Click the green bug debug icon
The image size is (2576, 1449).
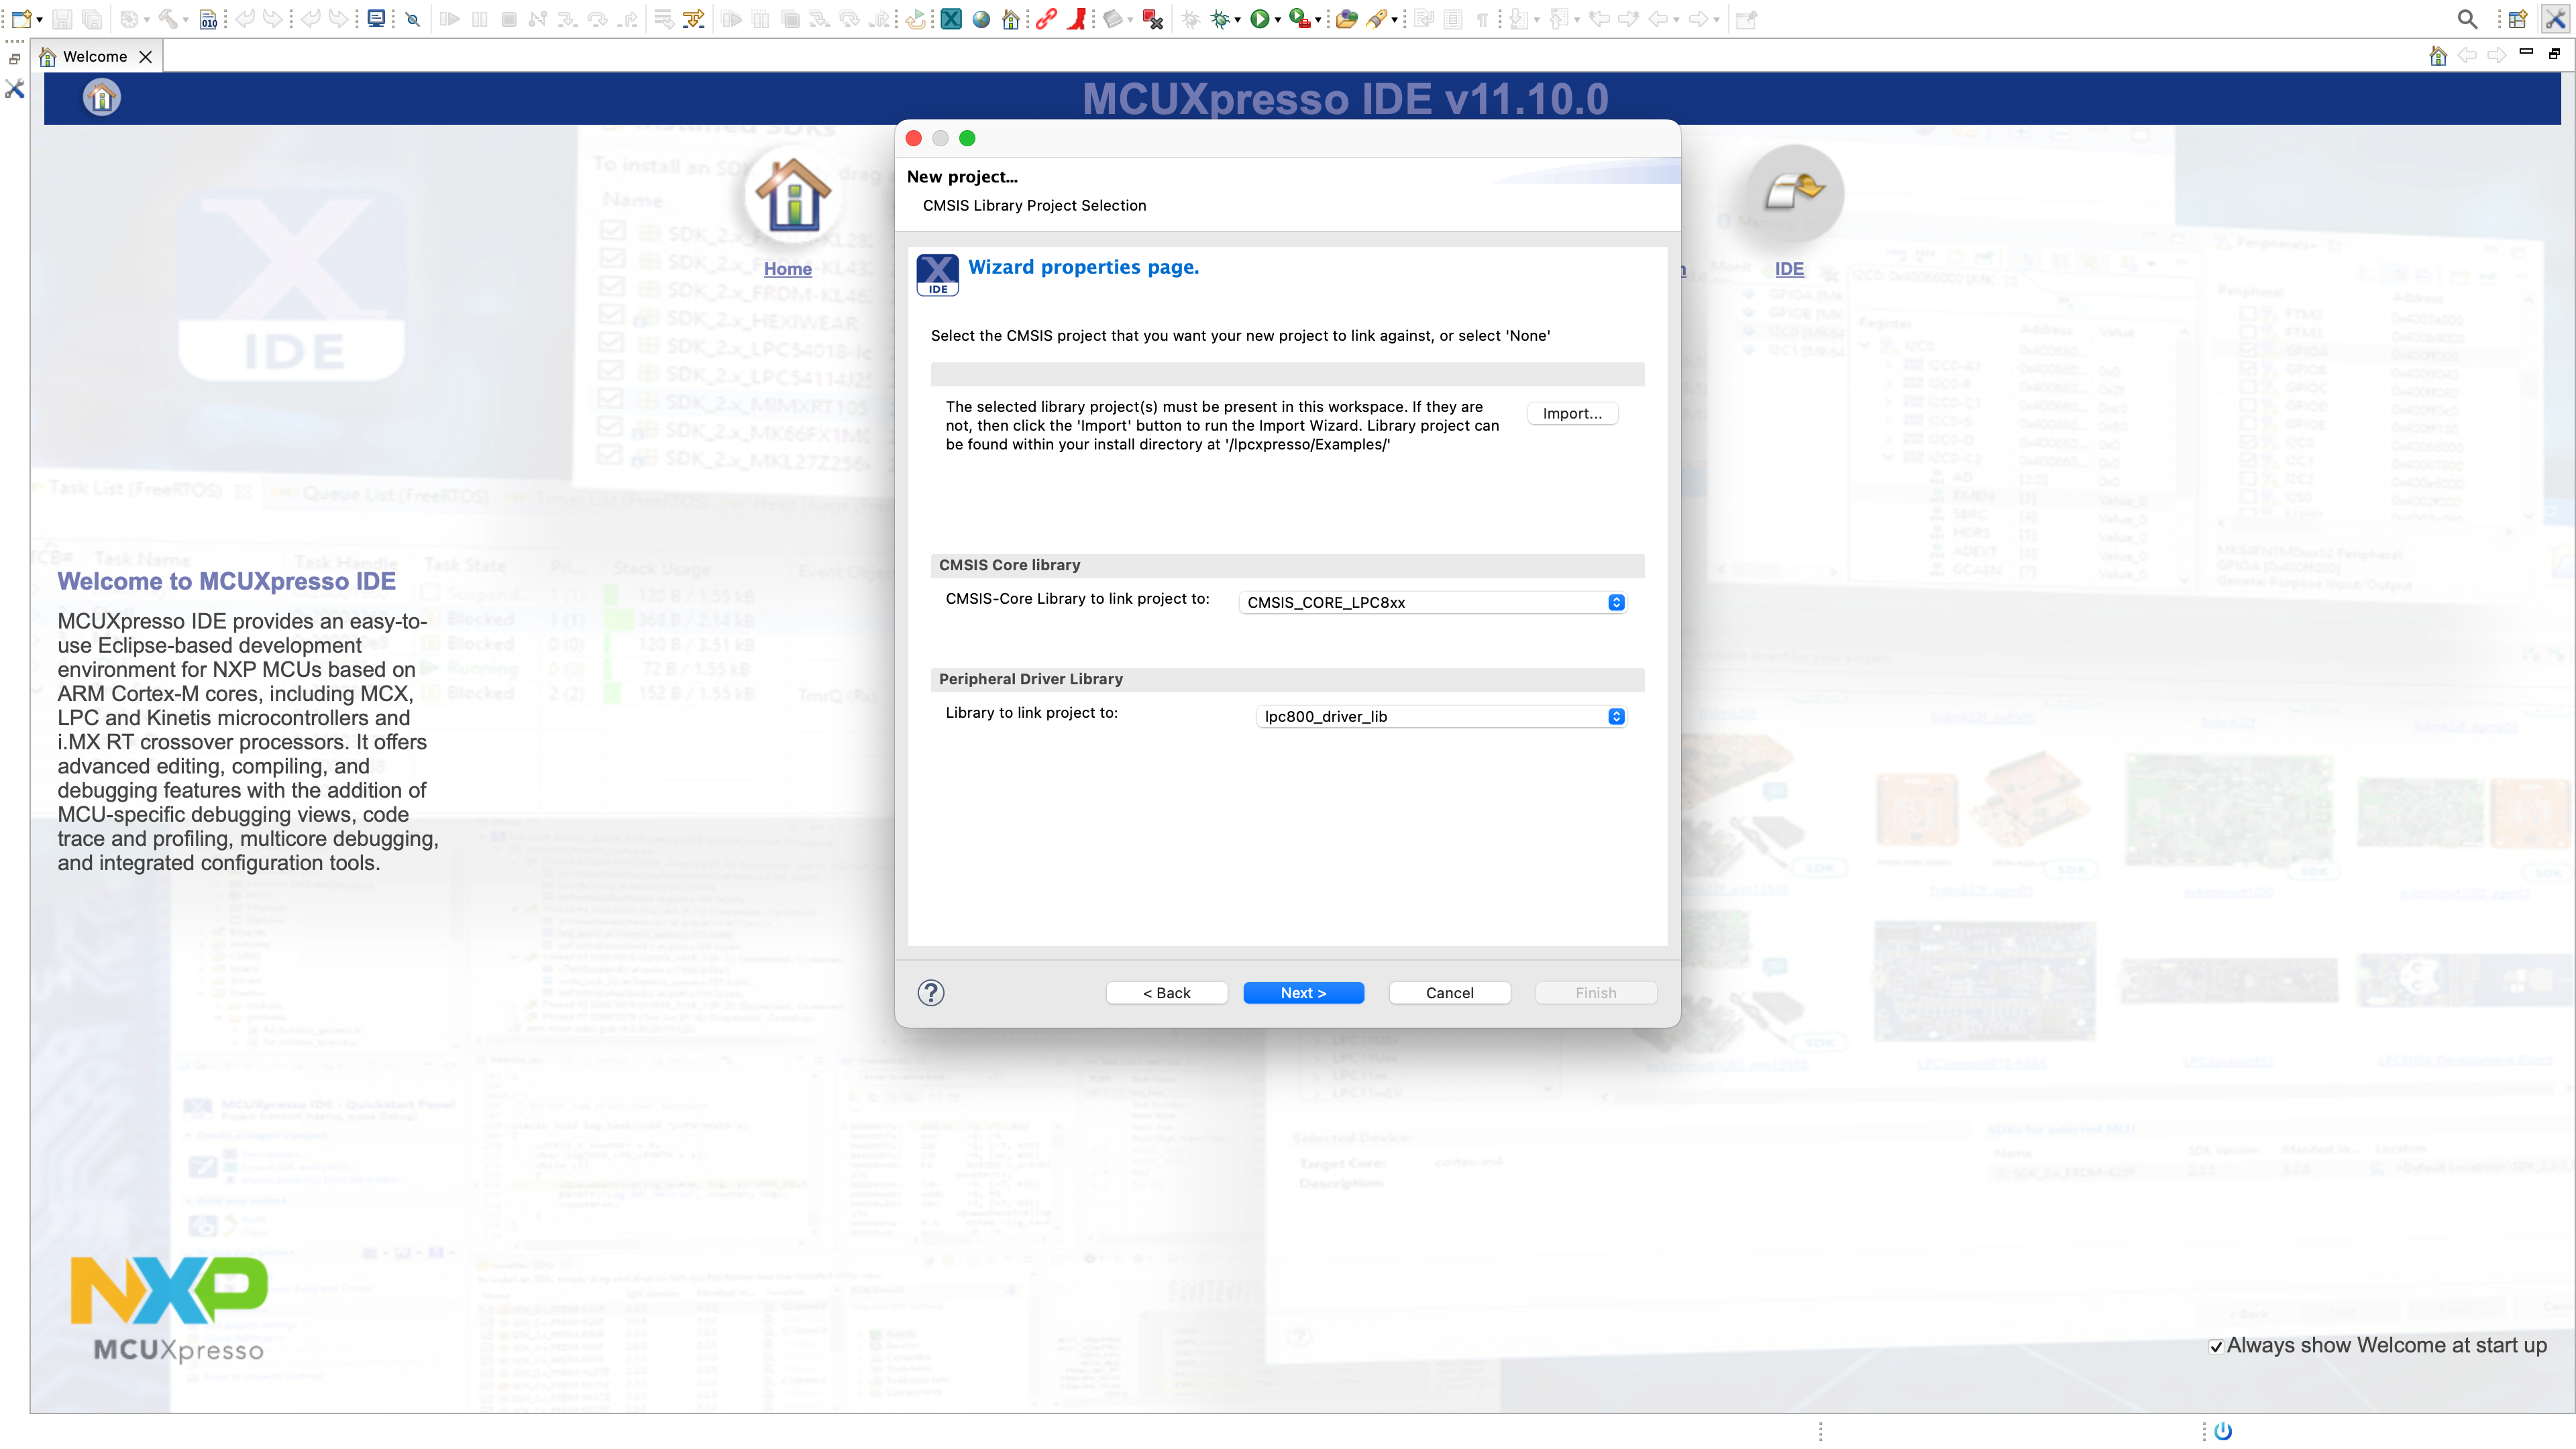pos(1220,19)
